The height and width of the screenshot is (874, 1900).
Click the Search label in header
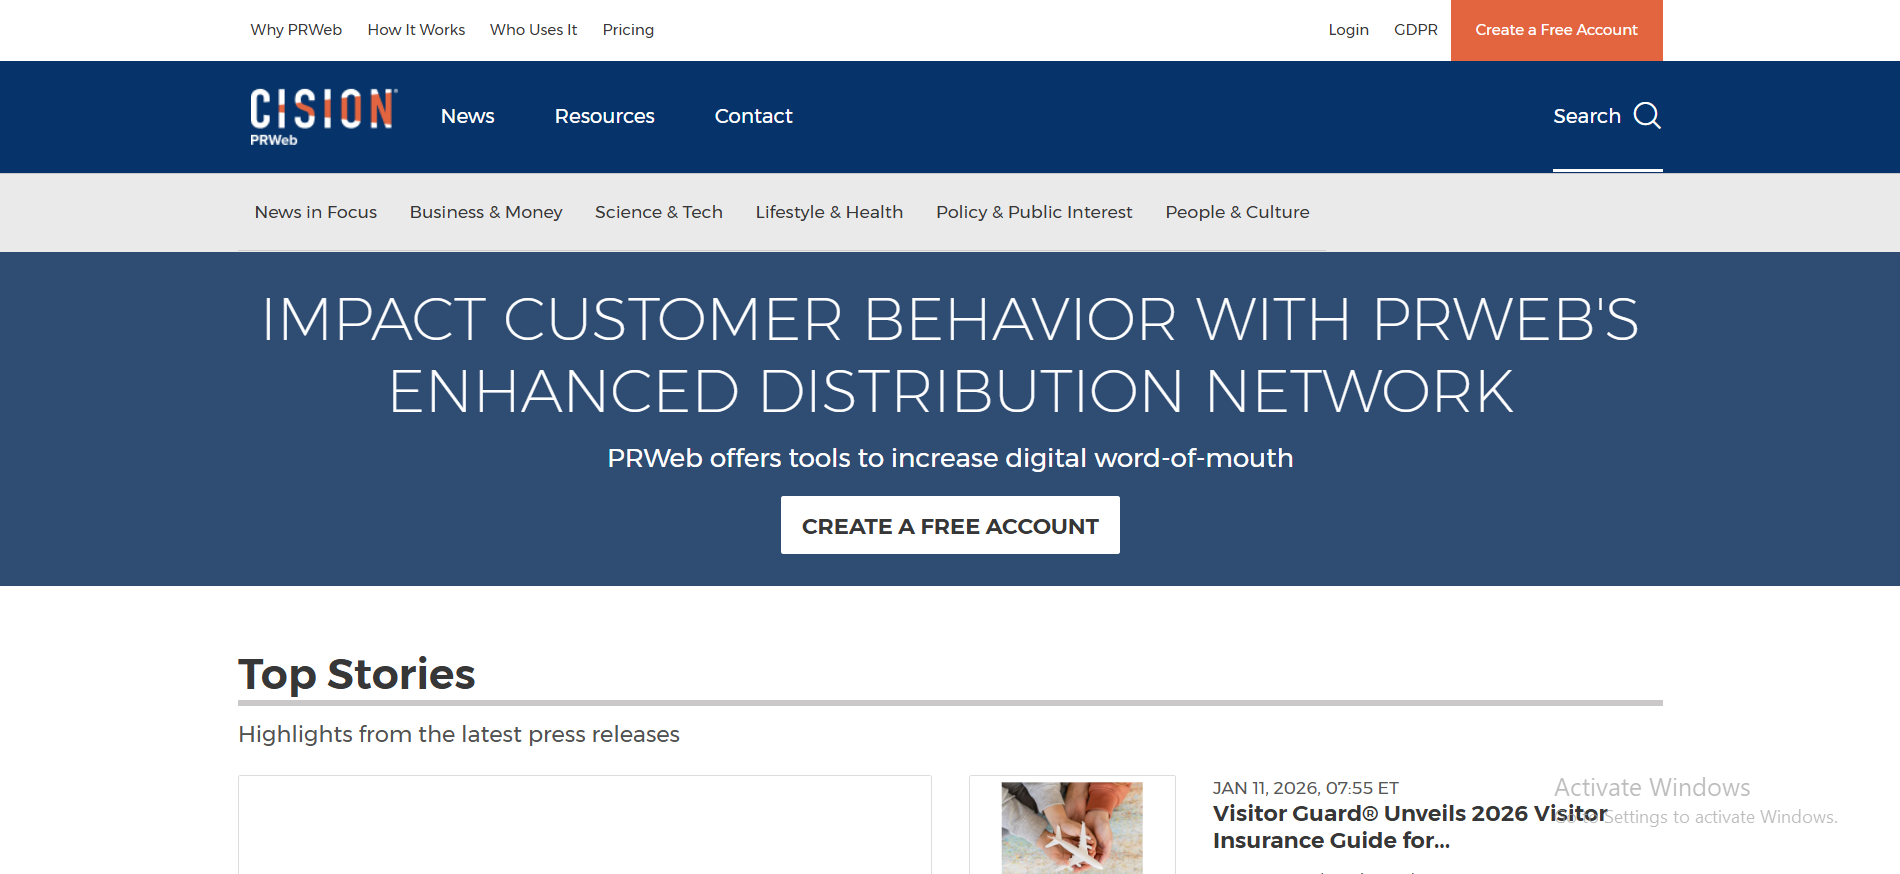click(1587, 116)
